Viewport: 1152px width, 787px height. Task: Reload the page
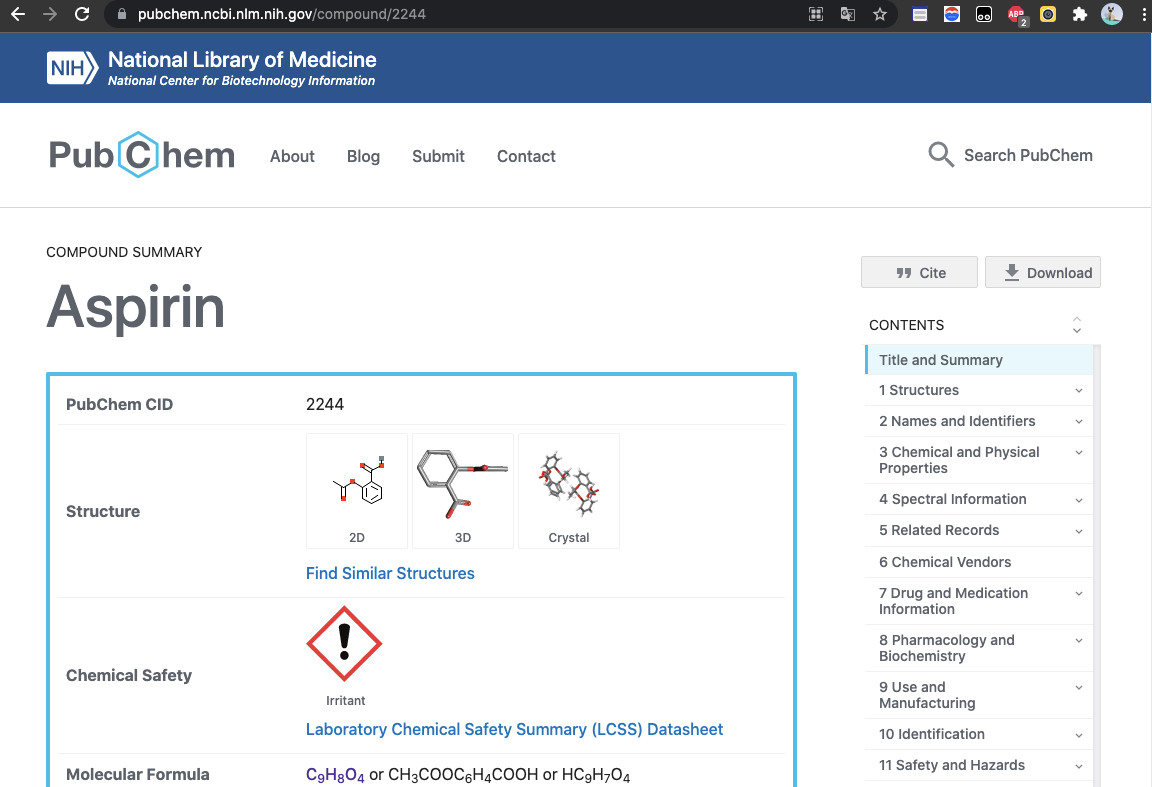click(x=80, y=14)
